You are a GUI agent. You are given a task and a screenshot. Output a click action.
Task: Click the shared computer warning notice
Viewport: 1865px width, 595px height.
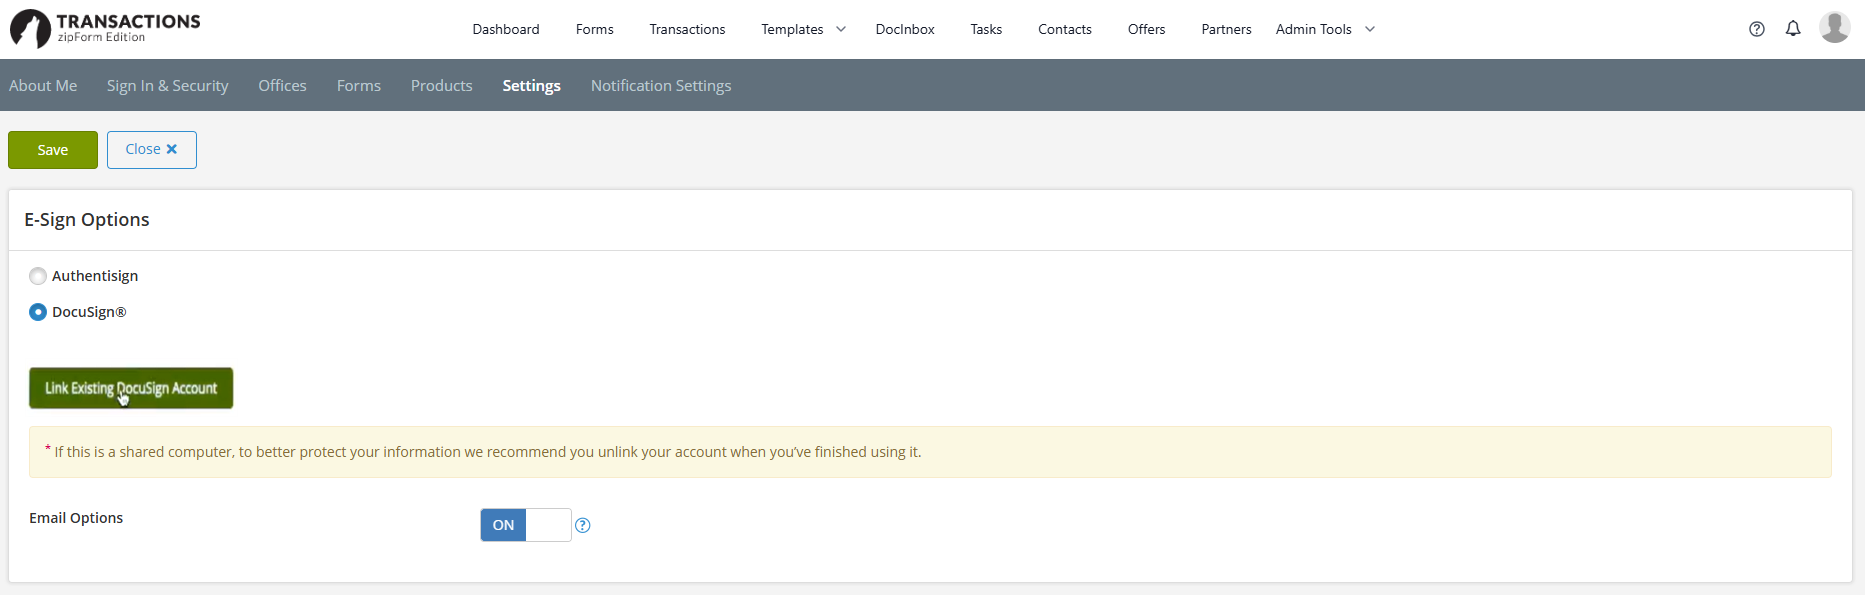coord(930,452)
